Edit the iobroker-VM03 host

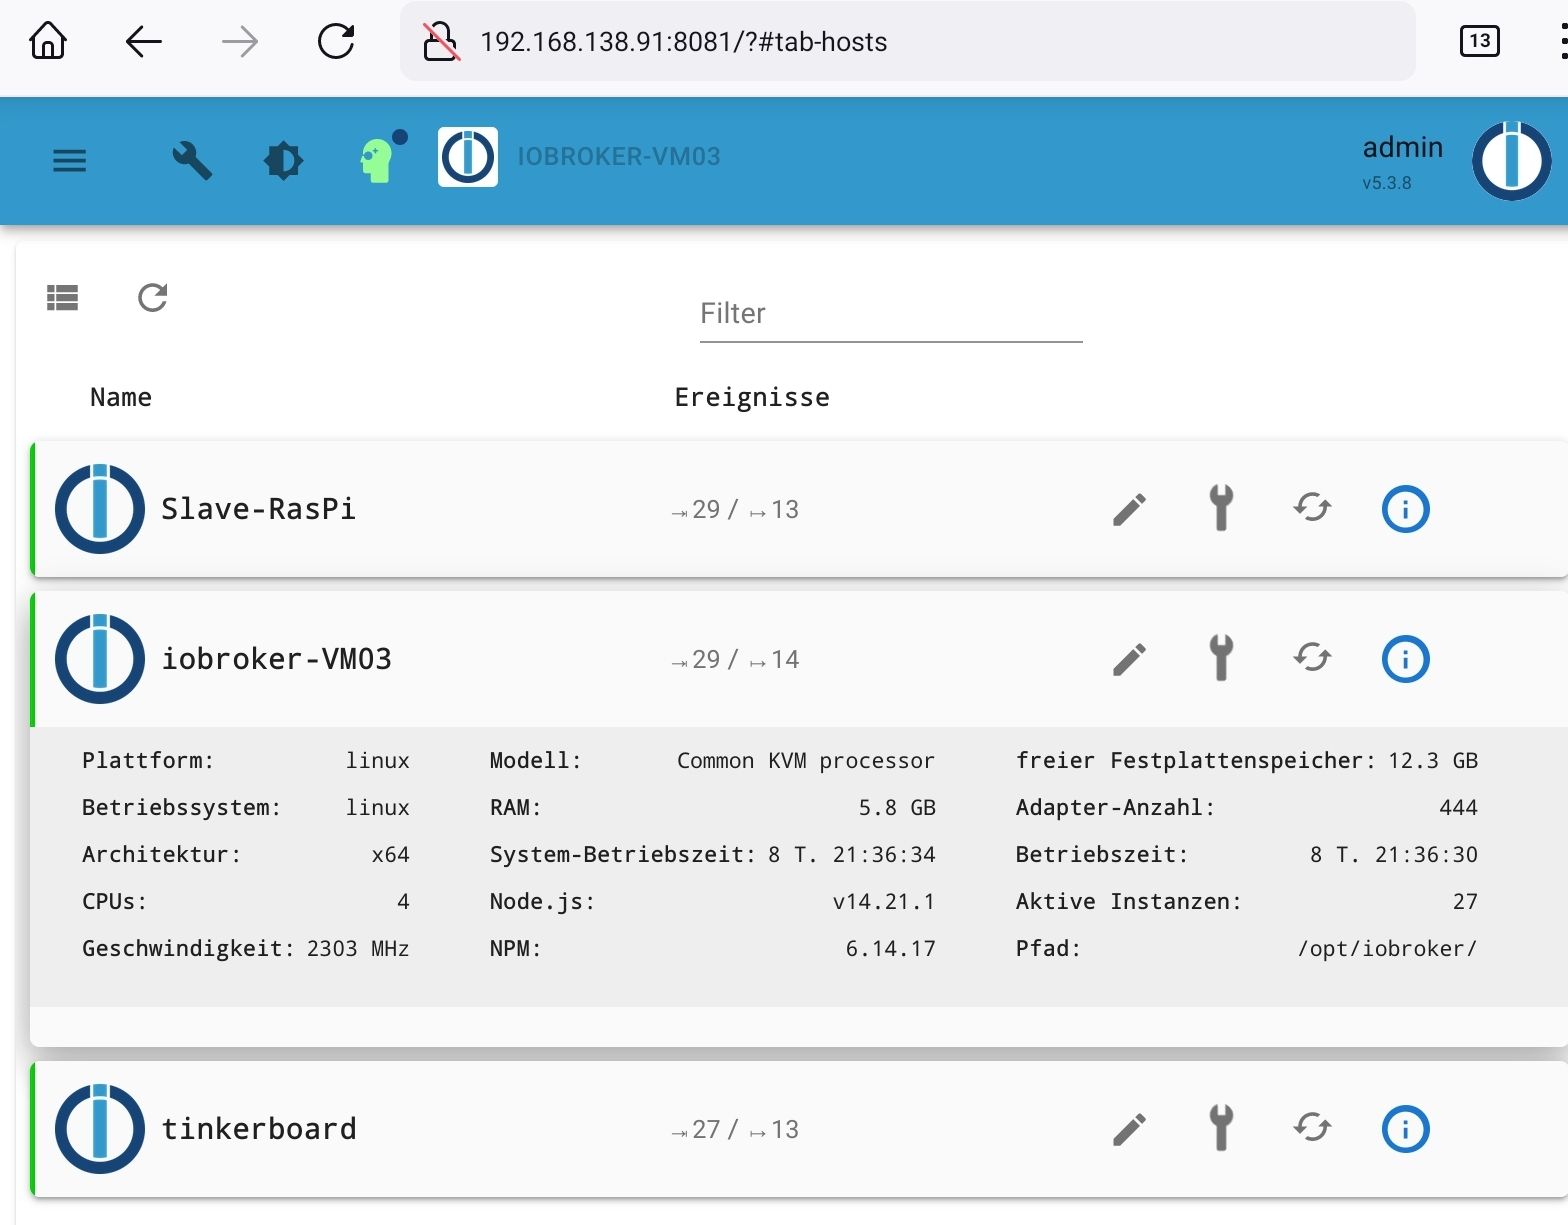coord(1130,659)
